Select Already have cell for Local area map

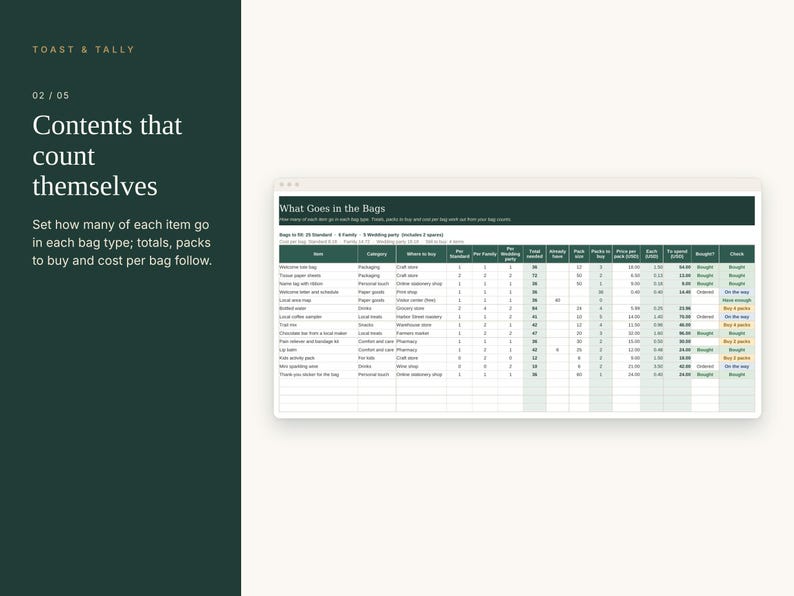click(557, 300)
